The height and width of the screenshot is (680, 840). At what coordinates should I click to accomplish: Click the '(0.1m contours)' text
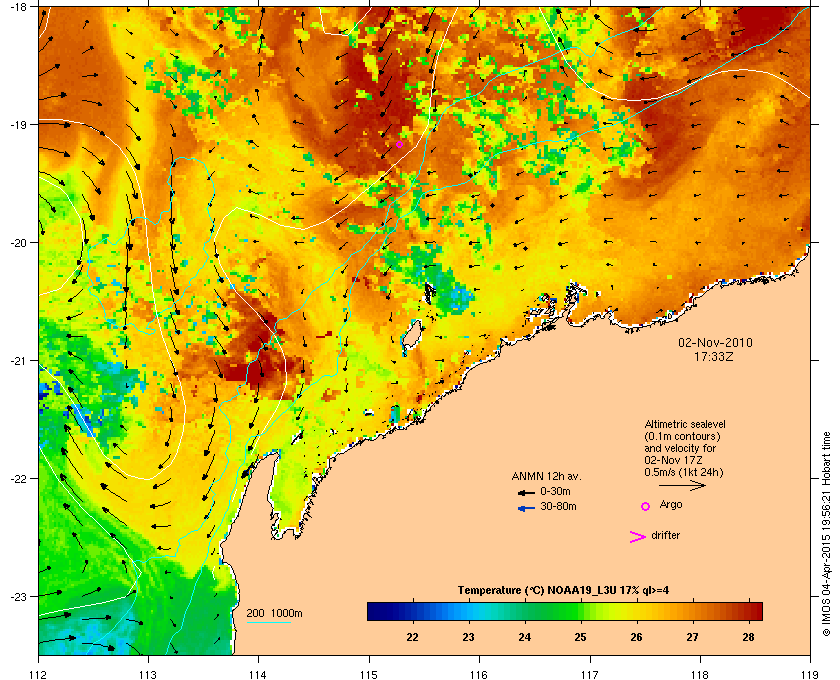[x=682, y=436]
